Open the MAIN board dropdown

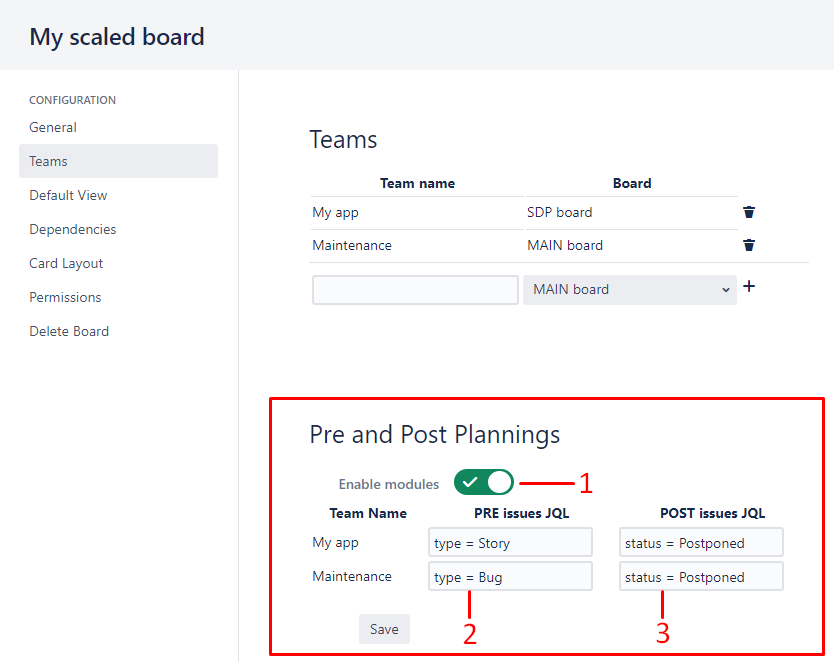630,290
